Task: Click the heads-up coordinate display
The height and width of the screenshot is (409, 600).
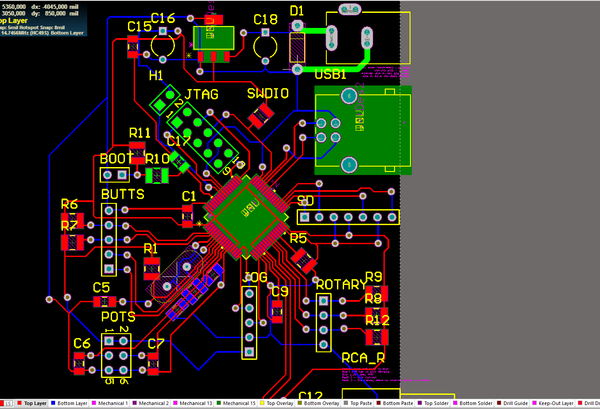Action: tap(43, 18)
